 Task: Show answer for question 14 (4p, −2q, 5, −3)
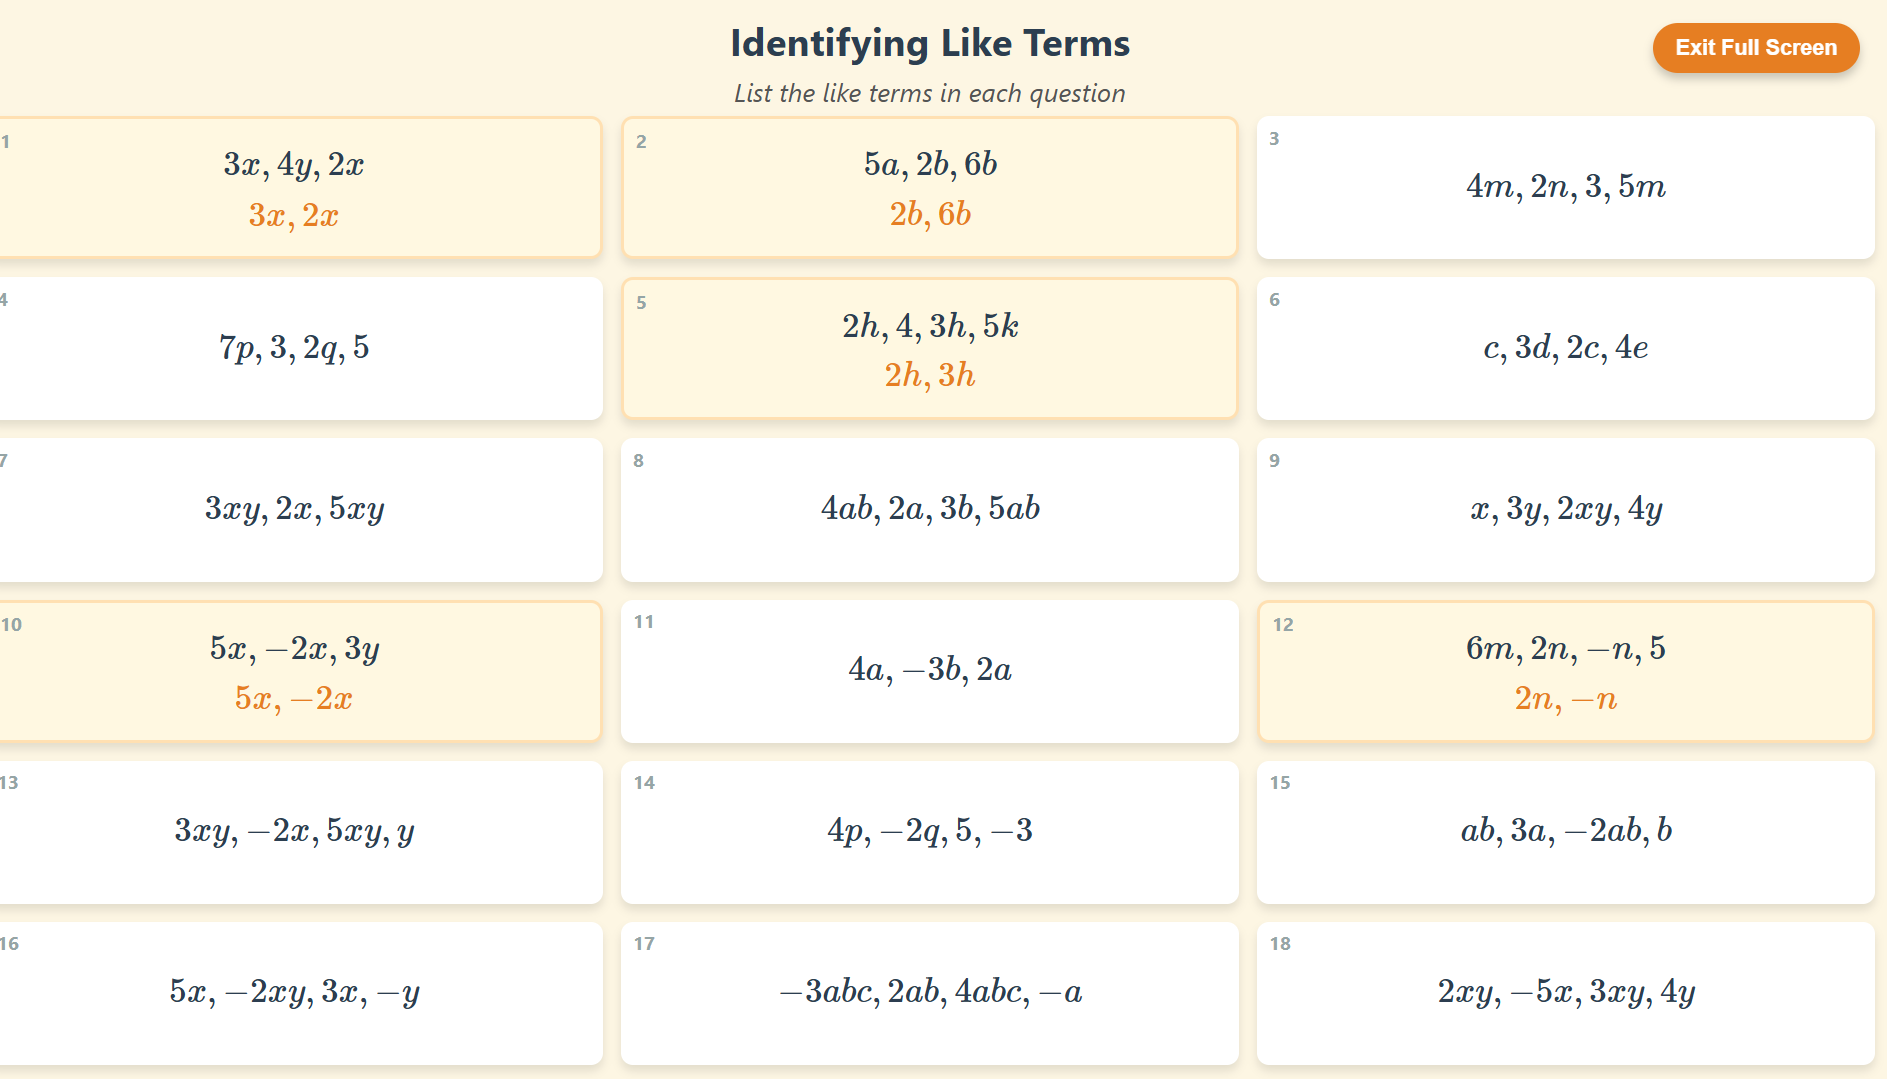tap(930, 833)
